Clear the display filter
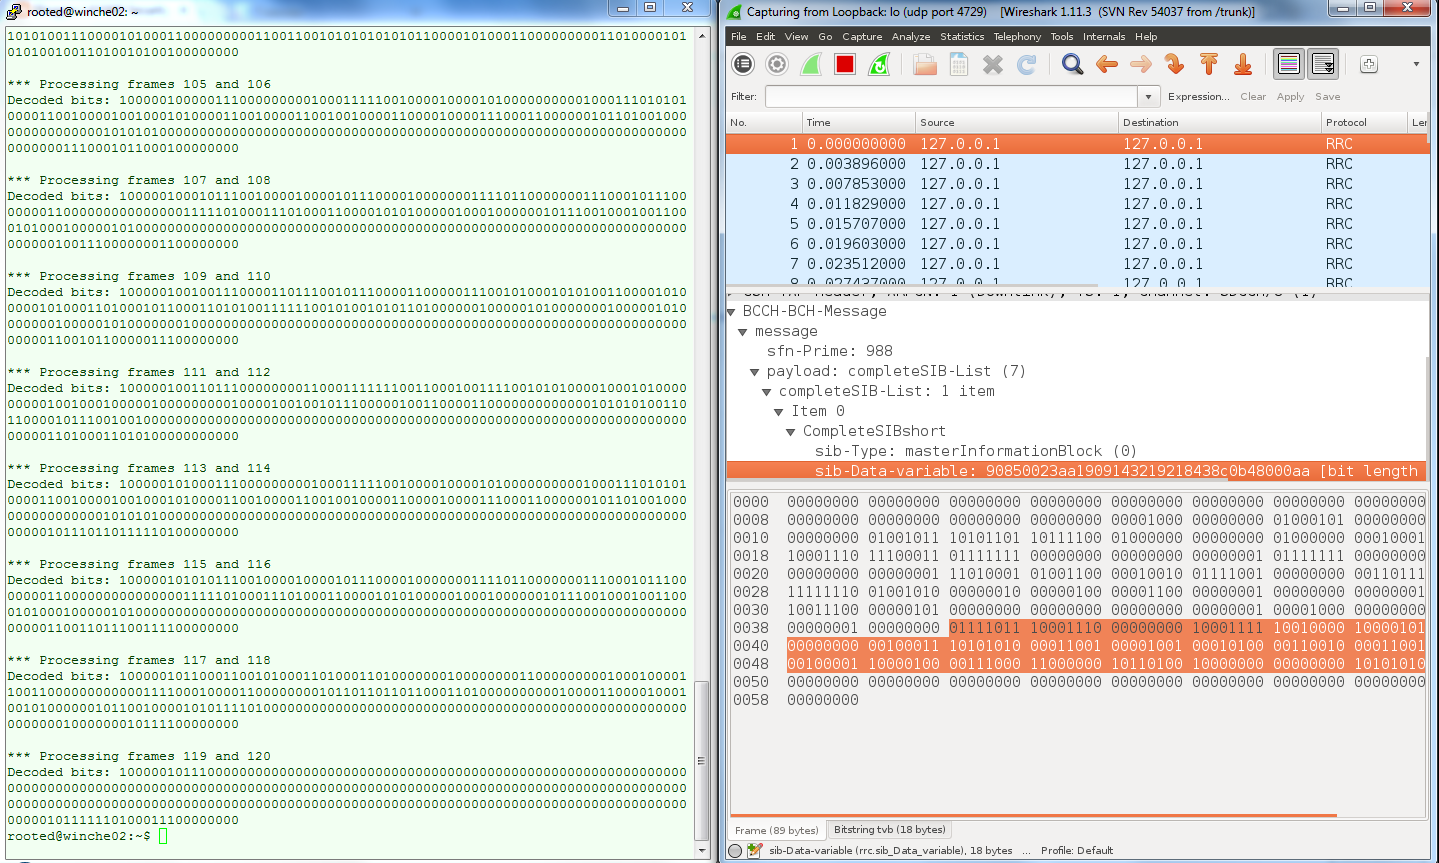Screen dimensions: 1439x863 pos(1253,96)
